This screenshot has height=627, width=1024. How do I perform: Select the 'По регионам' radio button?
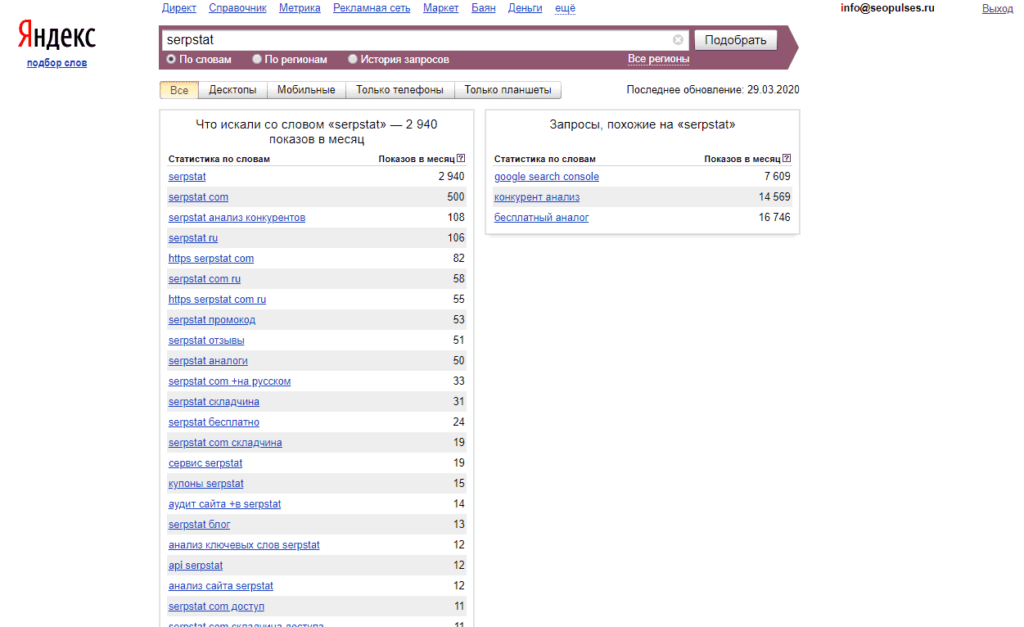click(257, 59)
